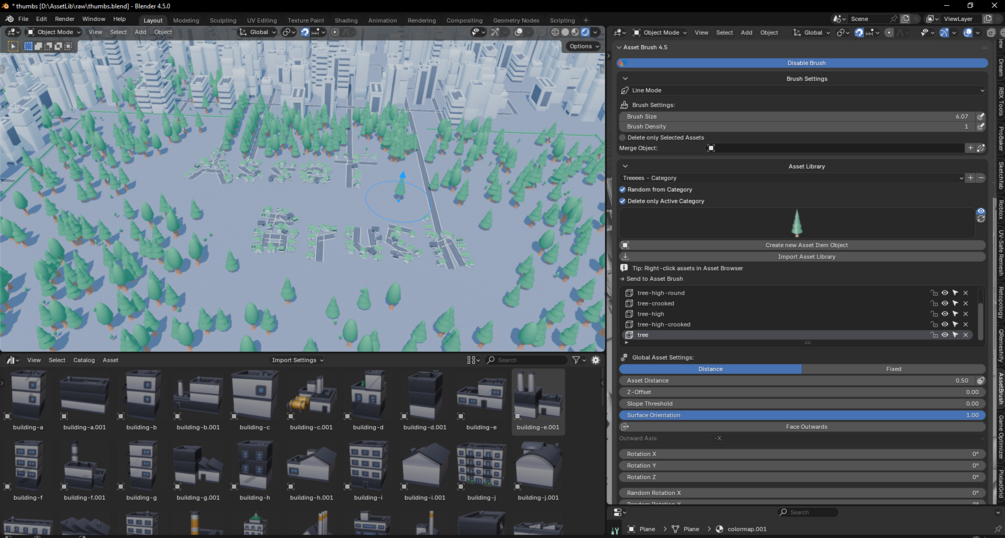Click the filter icon in asset browser
Viewport: 1005px width, 538px height.
point(576,360)
